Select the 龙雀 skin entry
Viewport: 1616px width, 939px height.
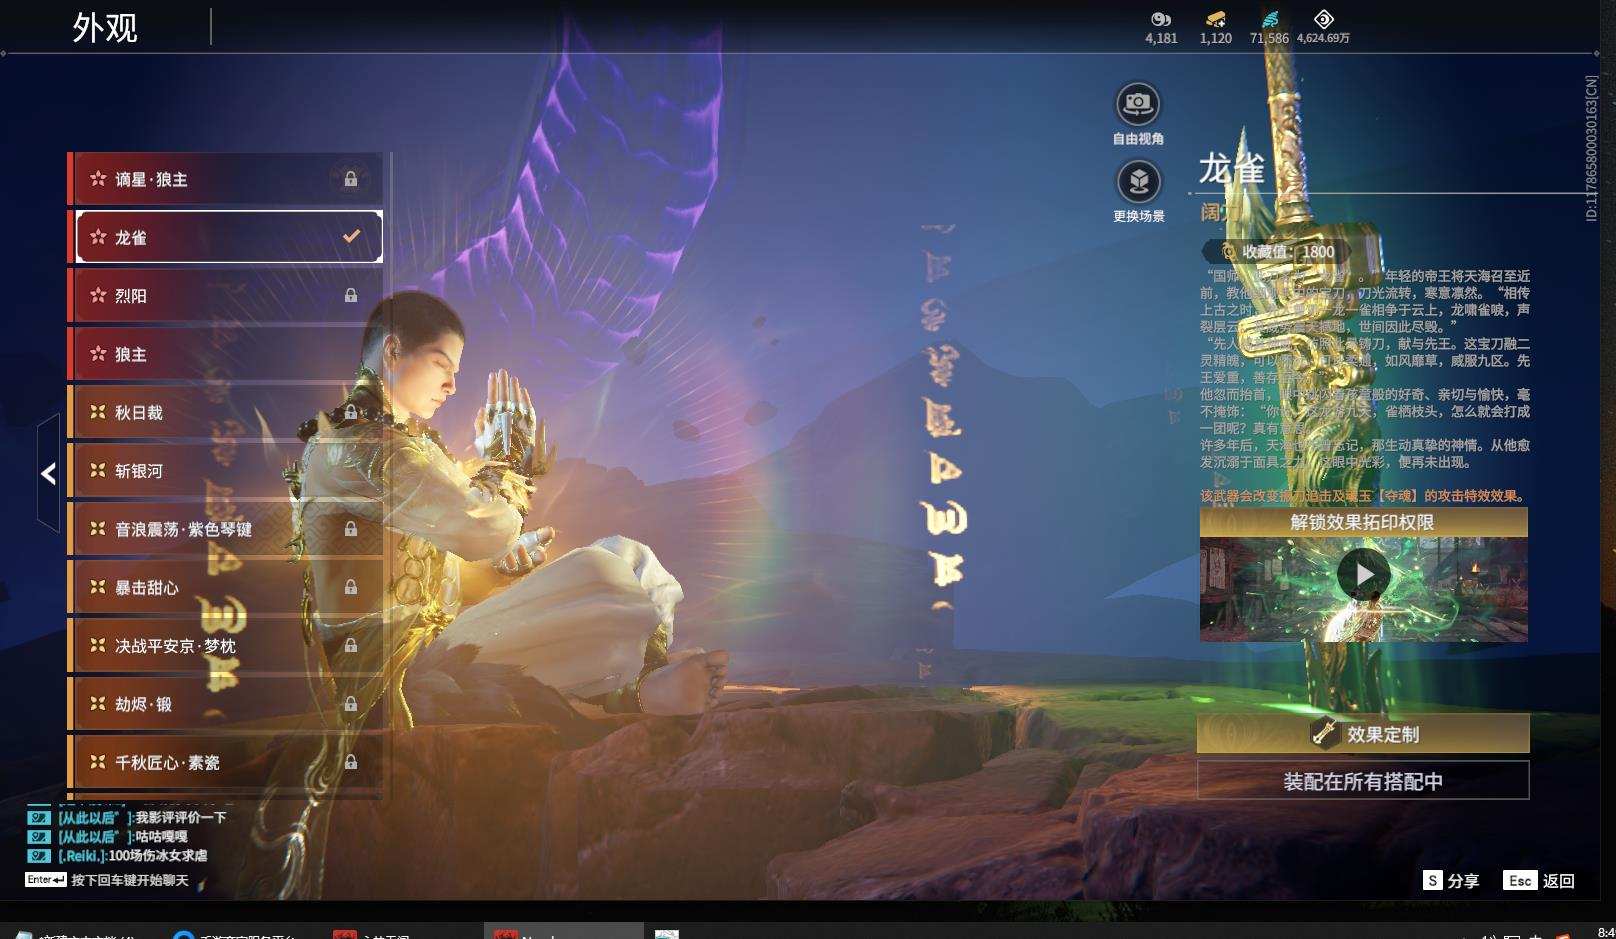pyautogui.click(x=226, y=237)
